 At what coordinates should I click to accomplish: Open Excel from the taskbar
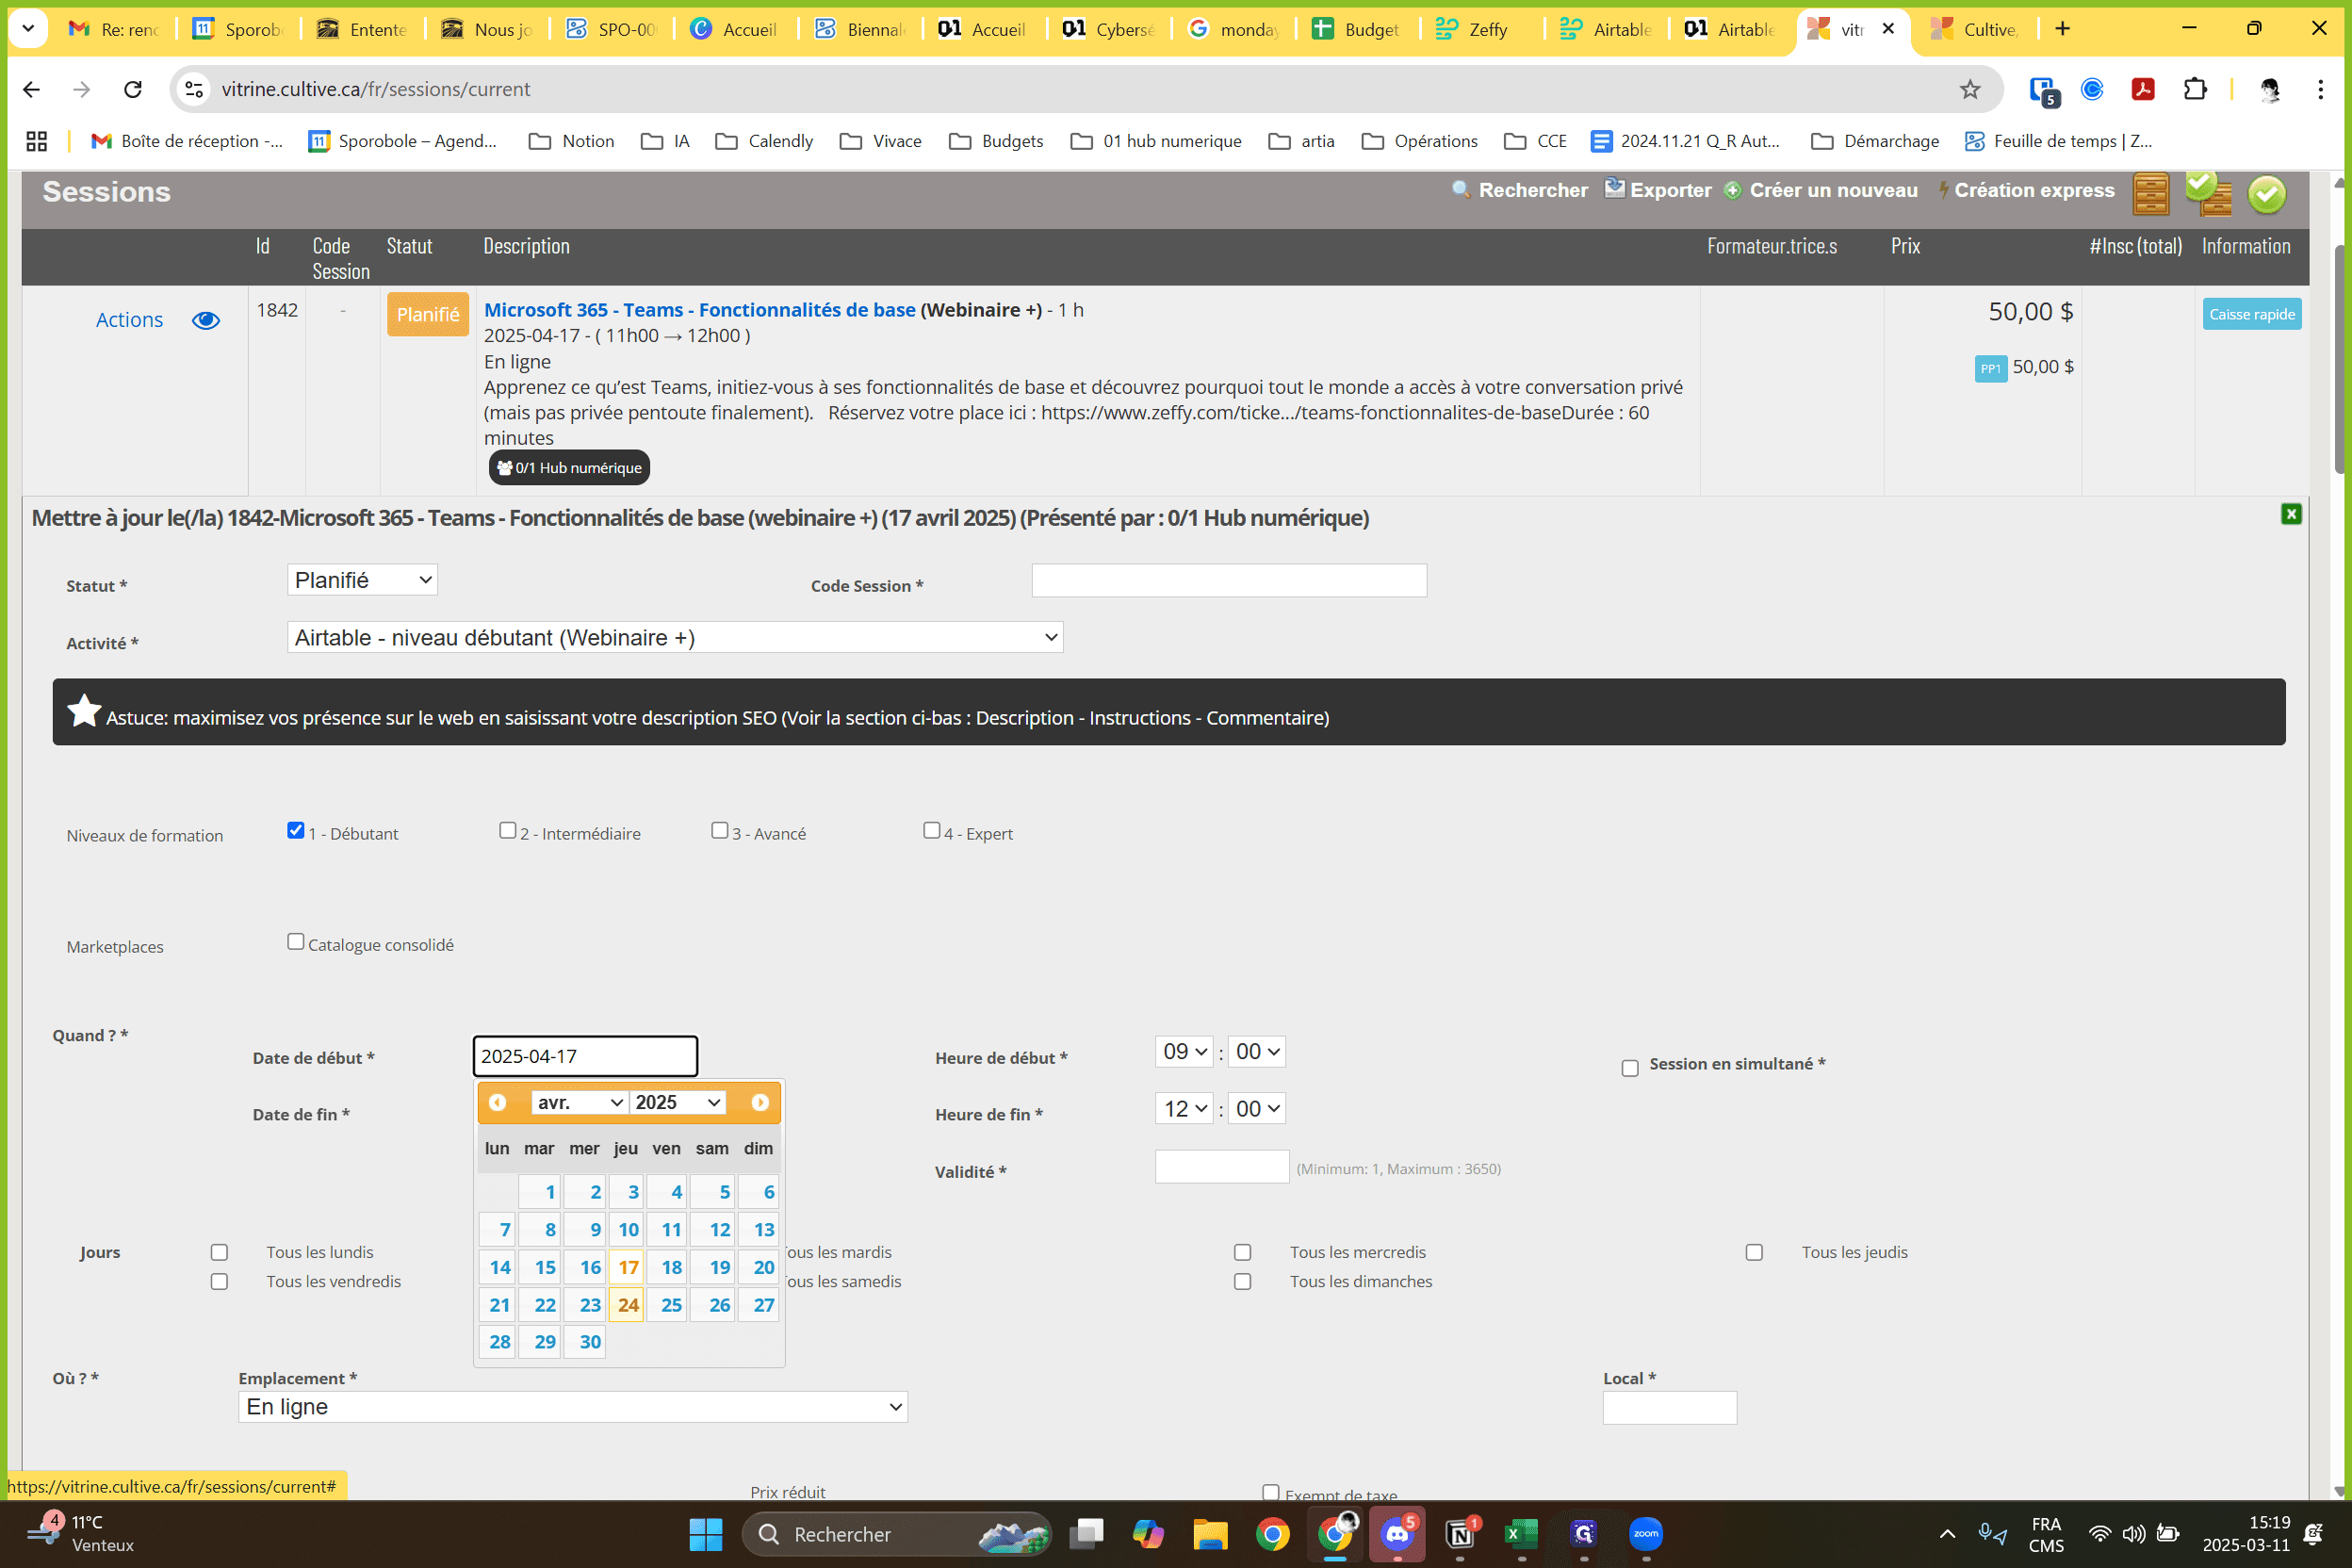point(1521,1534)
